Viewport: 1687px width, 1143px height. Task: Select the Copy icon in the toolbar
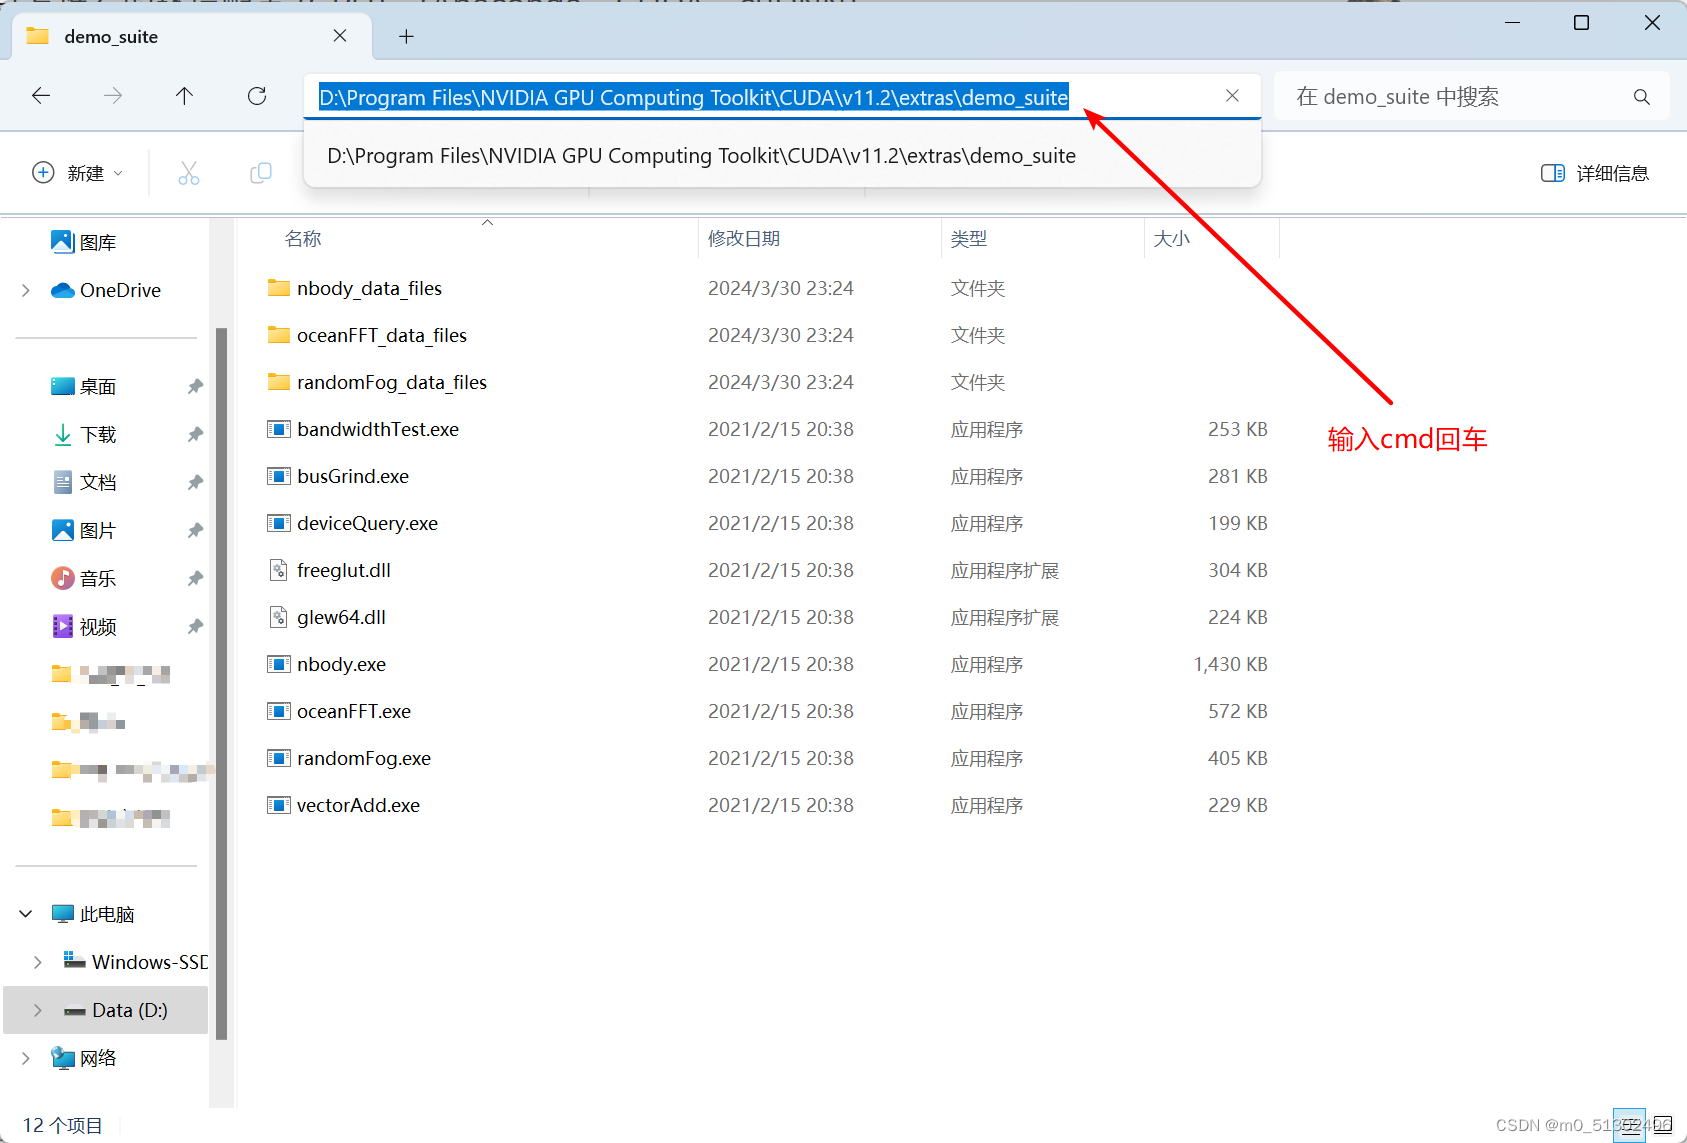click(x=261, y=172)
